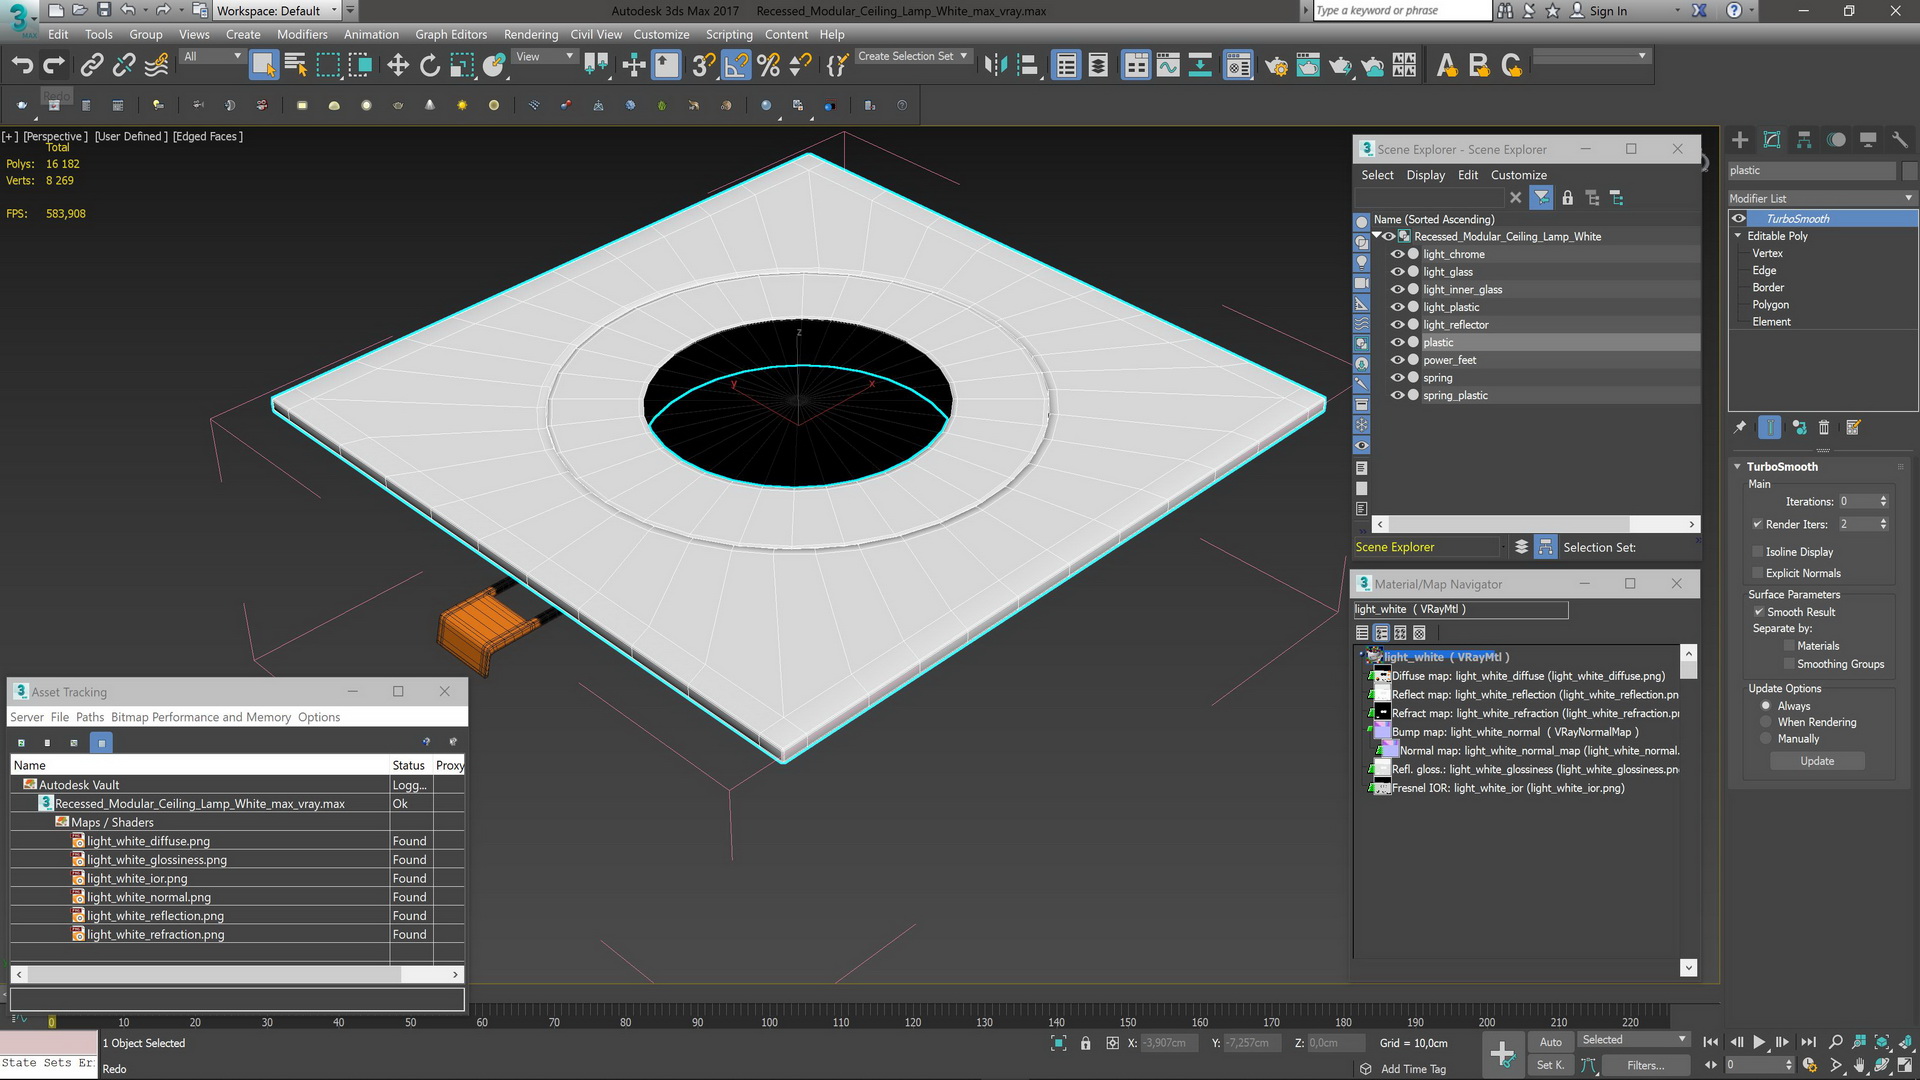
Task: Click the Update button in TurboSmooth
Action: (1817, 761)
